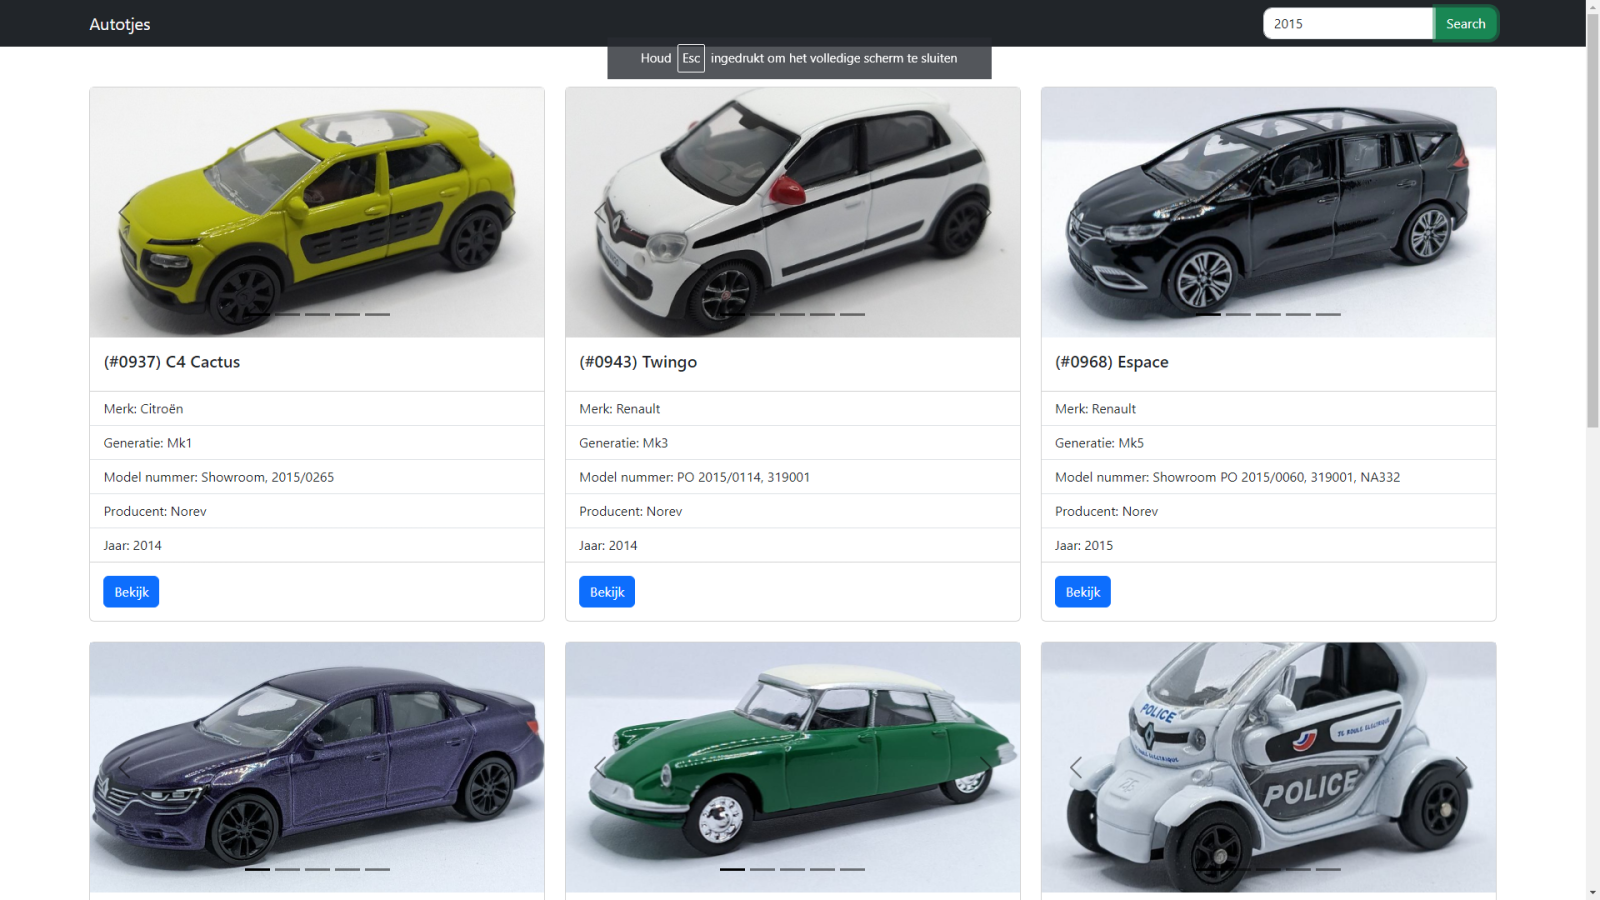Select the first slide indicator on the DS photo
The image size is (1600, 900).
732,869
